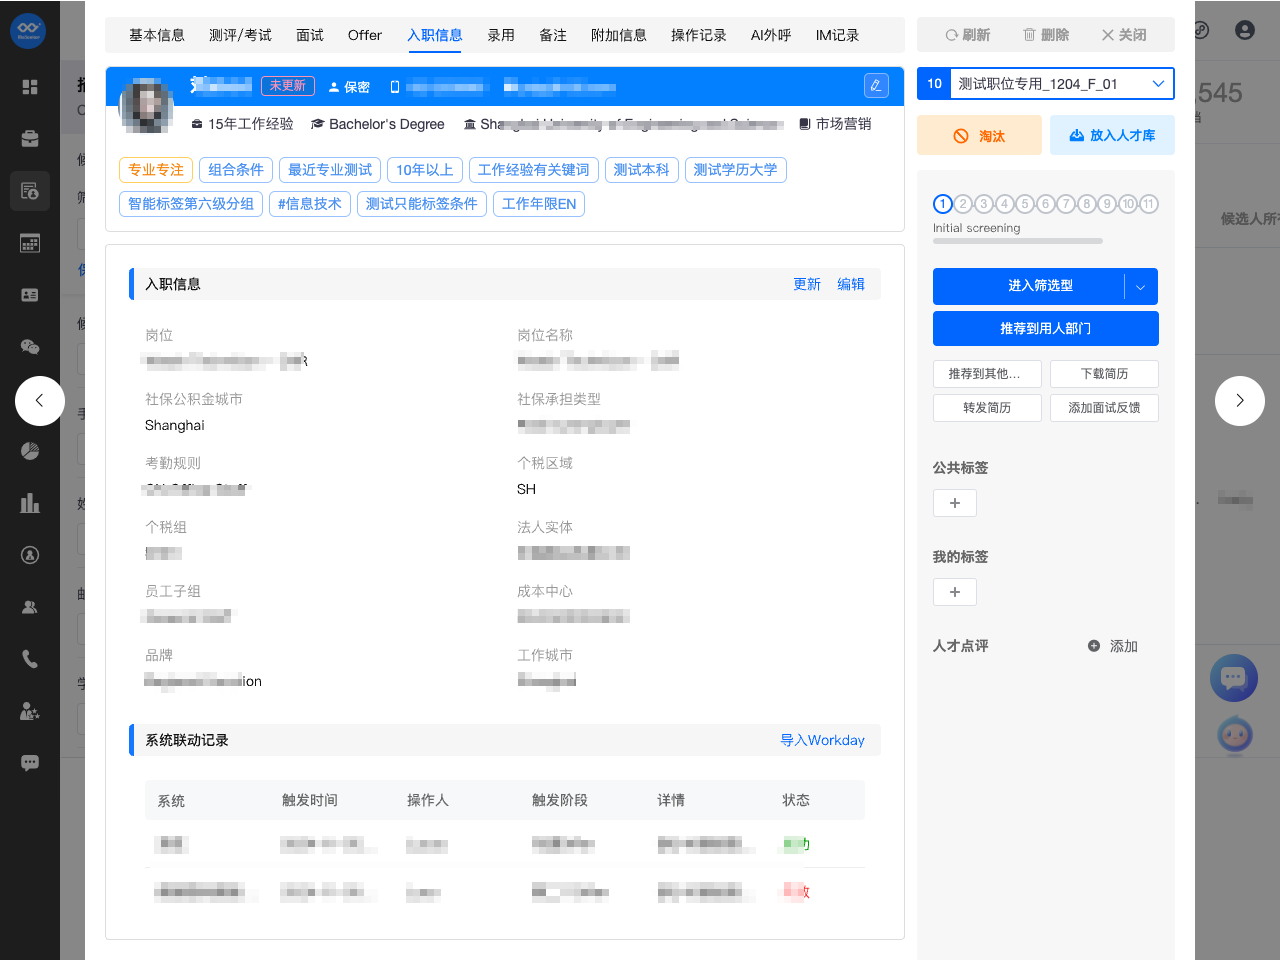Add a public tag with plus button

(x=954, y=503)
